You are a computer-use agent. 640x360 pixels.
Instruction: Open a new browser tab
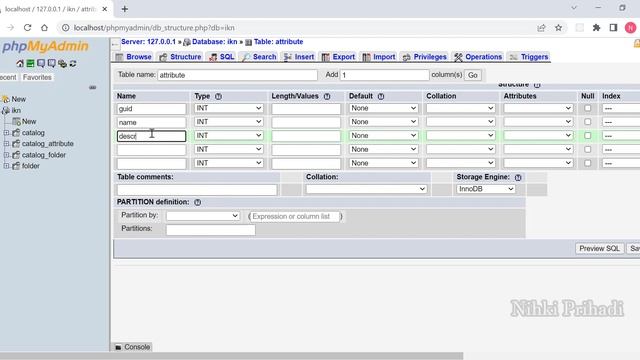pos(125,9)
